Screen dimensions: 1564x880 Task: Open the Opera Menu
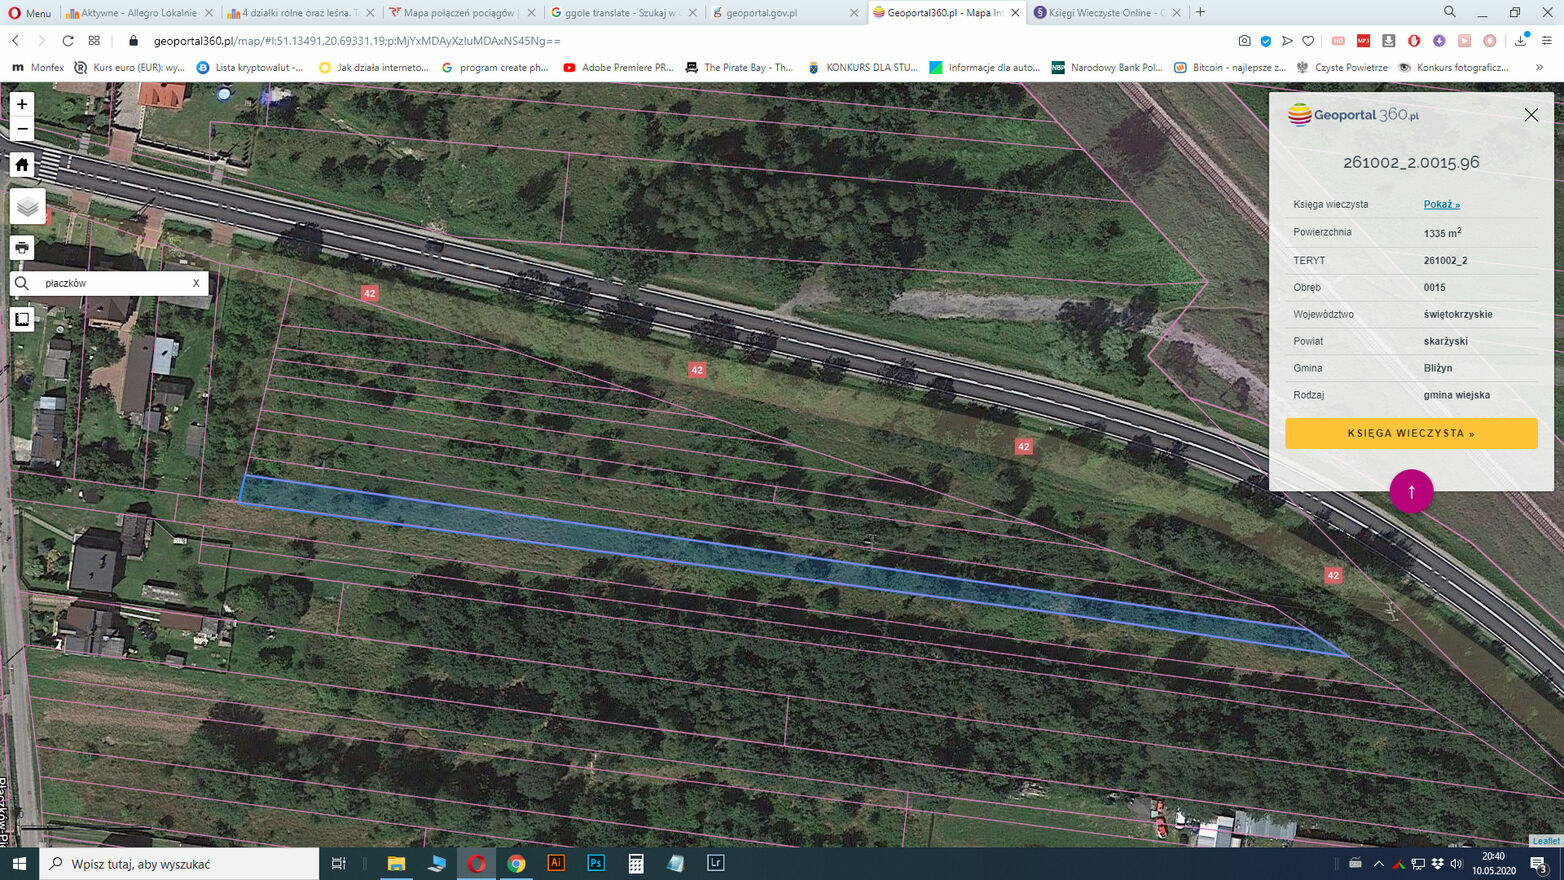pos(30,13)
